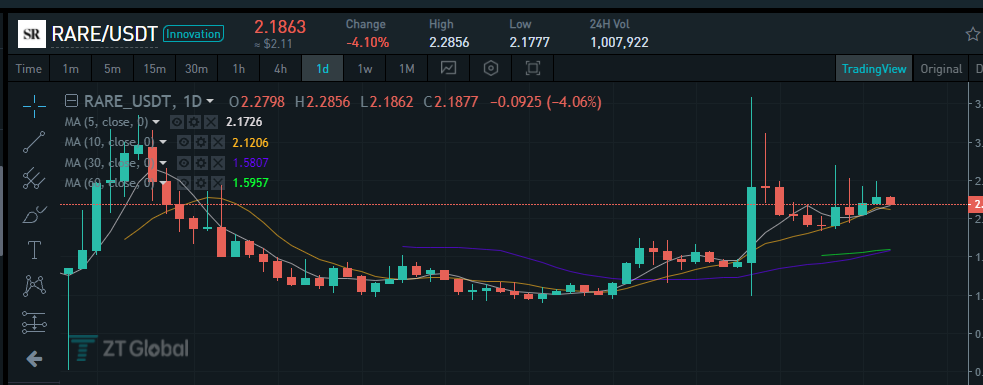
Task: Hide the MA 60 indicator line
Action: coord(184,183)
